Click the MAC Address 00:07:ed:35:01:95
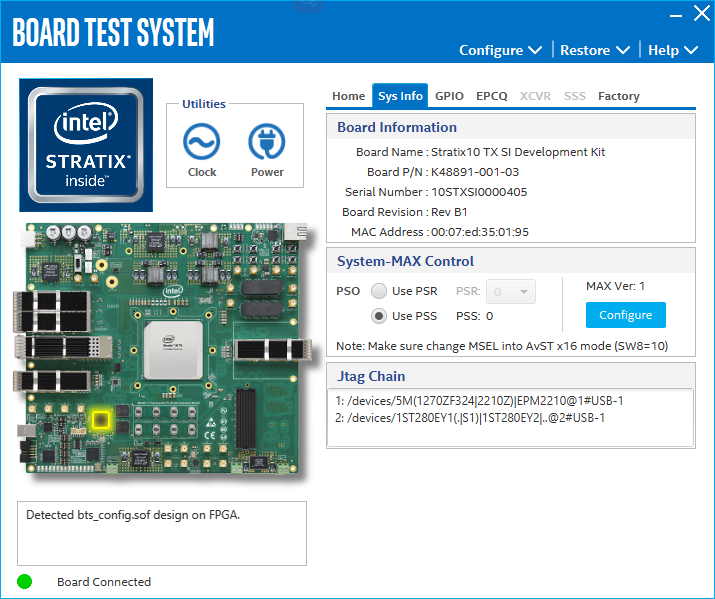 click(480, 232)
